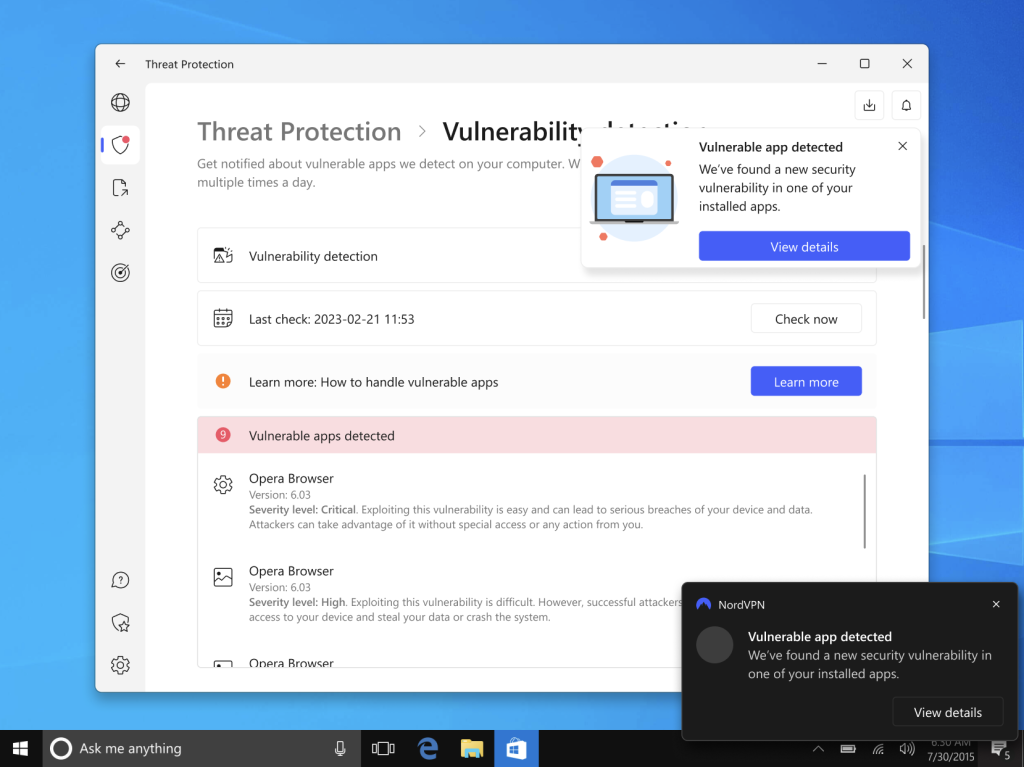The height and width of the screenshot is (767, 1024).
Task: Click the image icon of high severity Opera entry
Action: click(223, 577)
